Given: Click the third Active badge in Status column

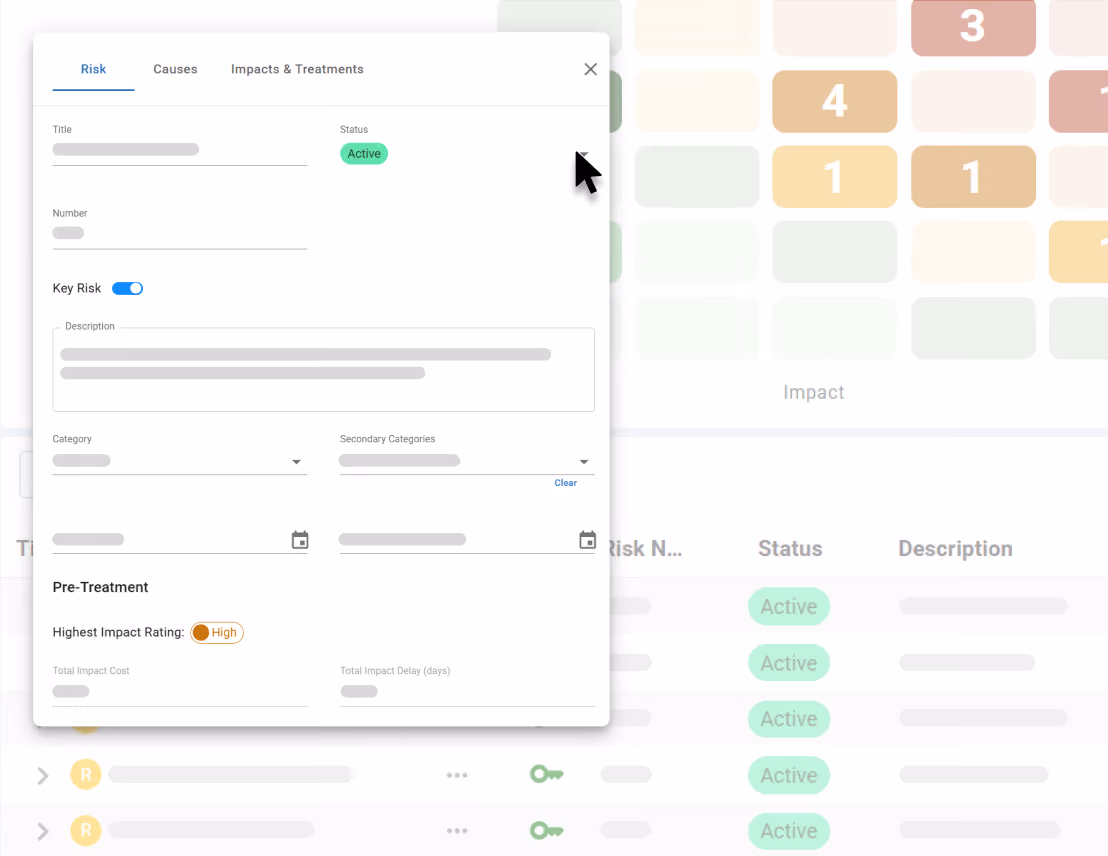Looking at the screenshot, I should [789, 719].
